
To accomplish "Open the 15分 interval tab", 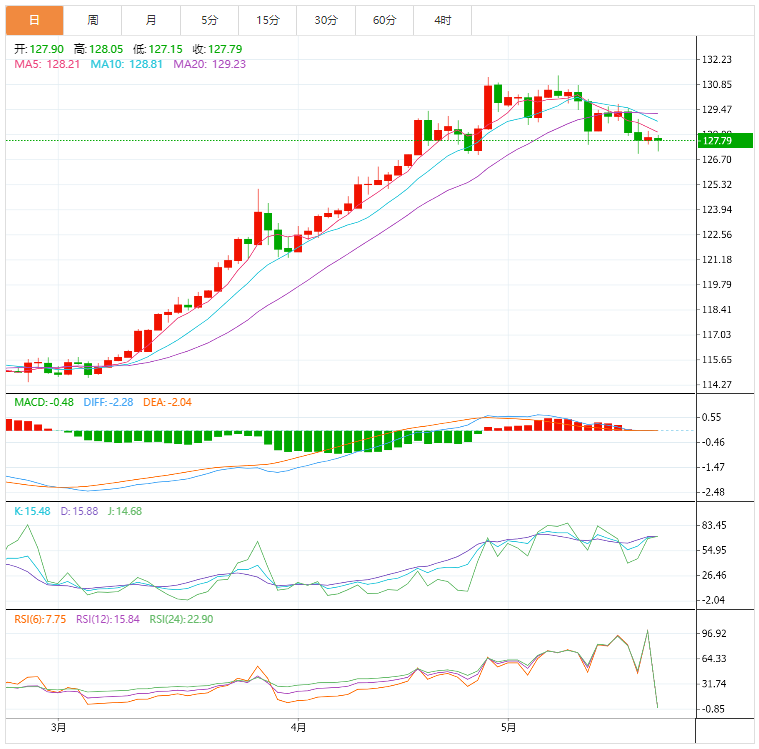I will [267, 20].
